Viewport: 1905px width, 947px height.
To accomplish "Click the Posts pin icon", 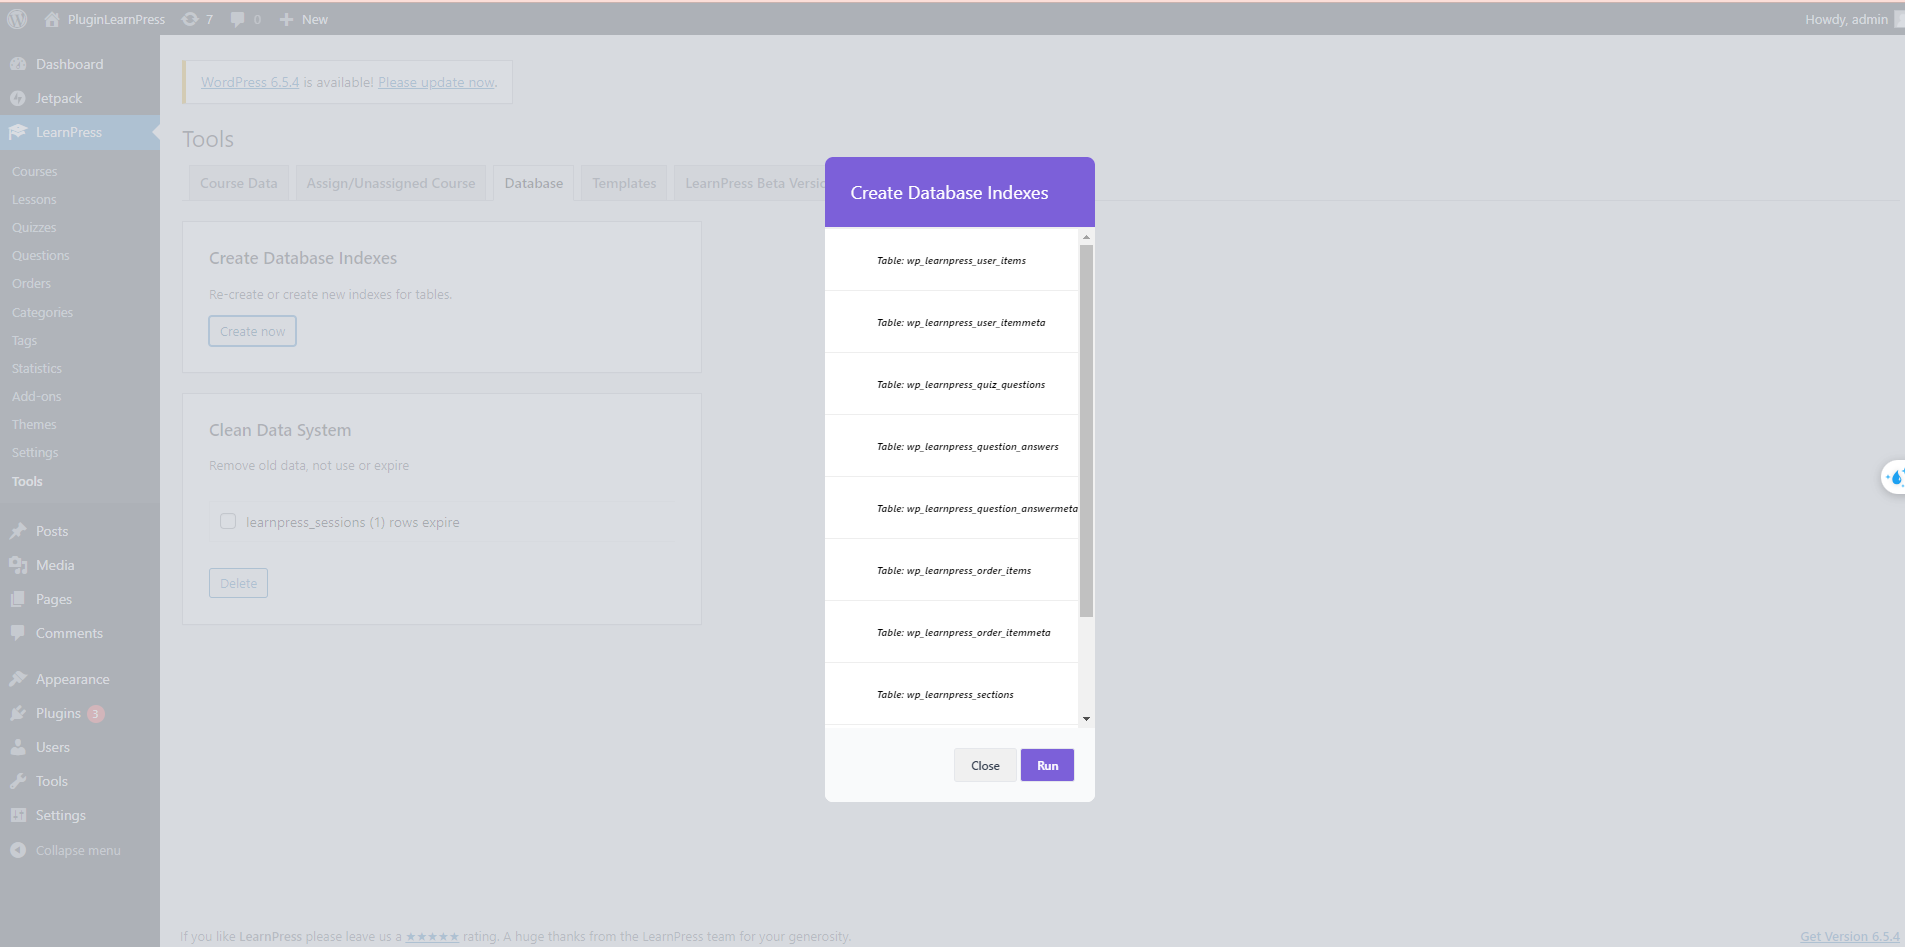I will tap(18, 531).
